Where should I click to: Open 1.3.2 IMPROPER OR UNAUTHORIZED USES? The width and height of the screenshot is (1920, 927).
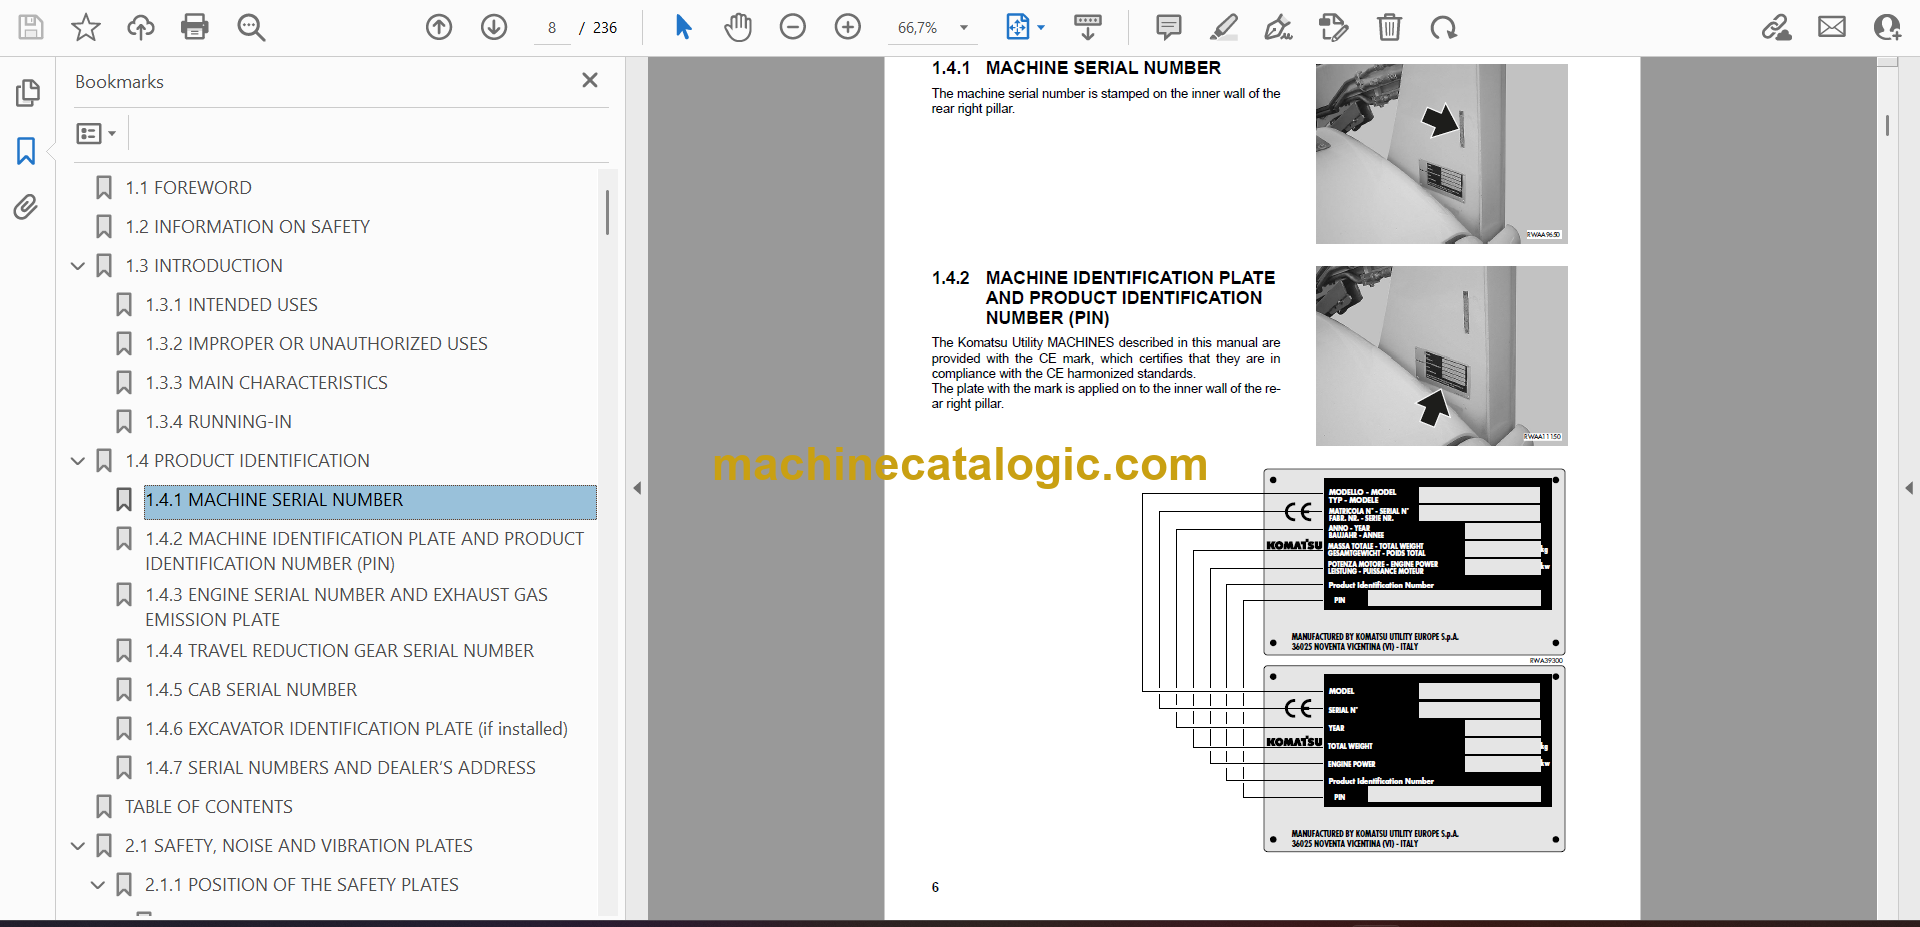pyautogui.click(x=316, y=344)
